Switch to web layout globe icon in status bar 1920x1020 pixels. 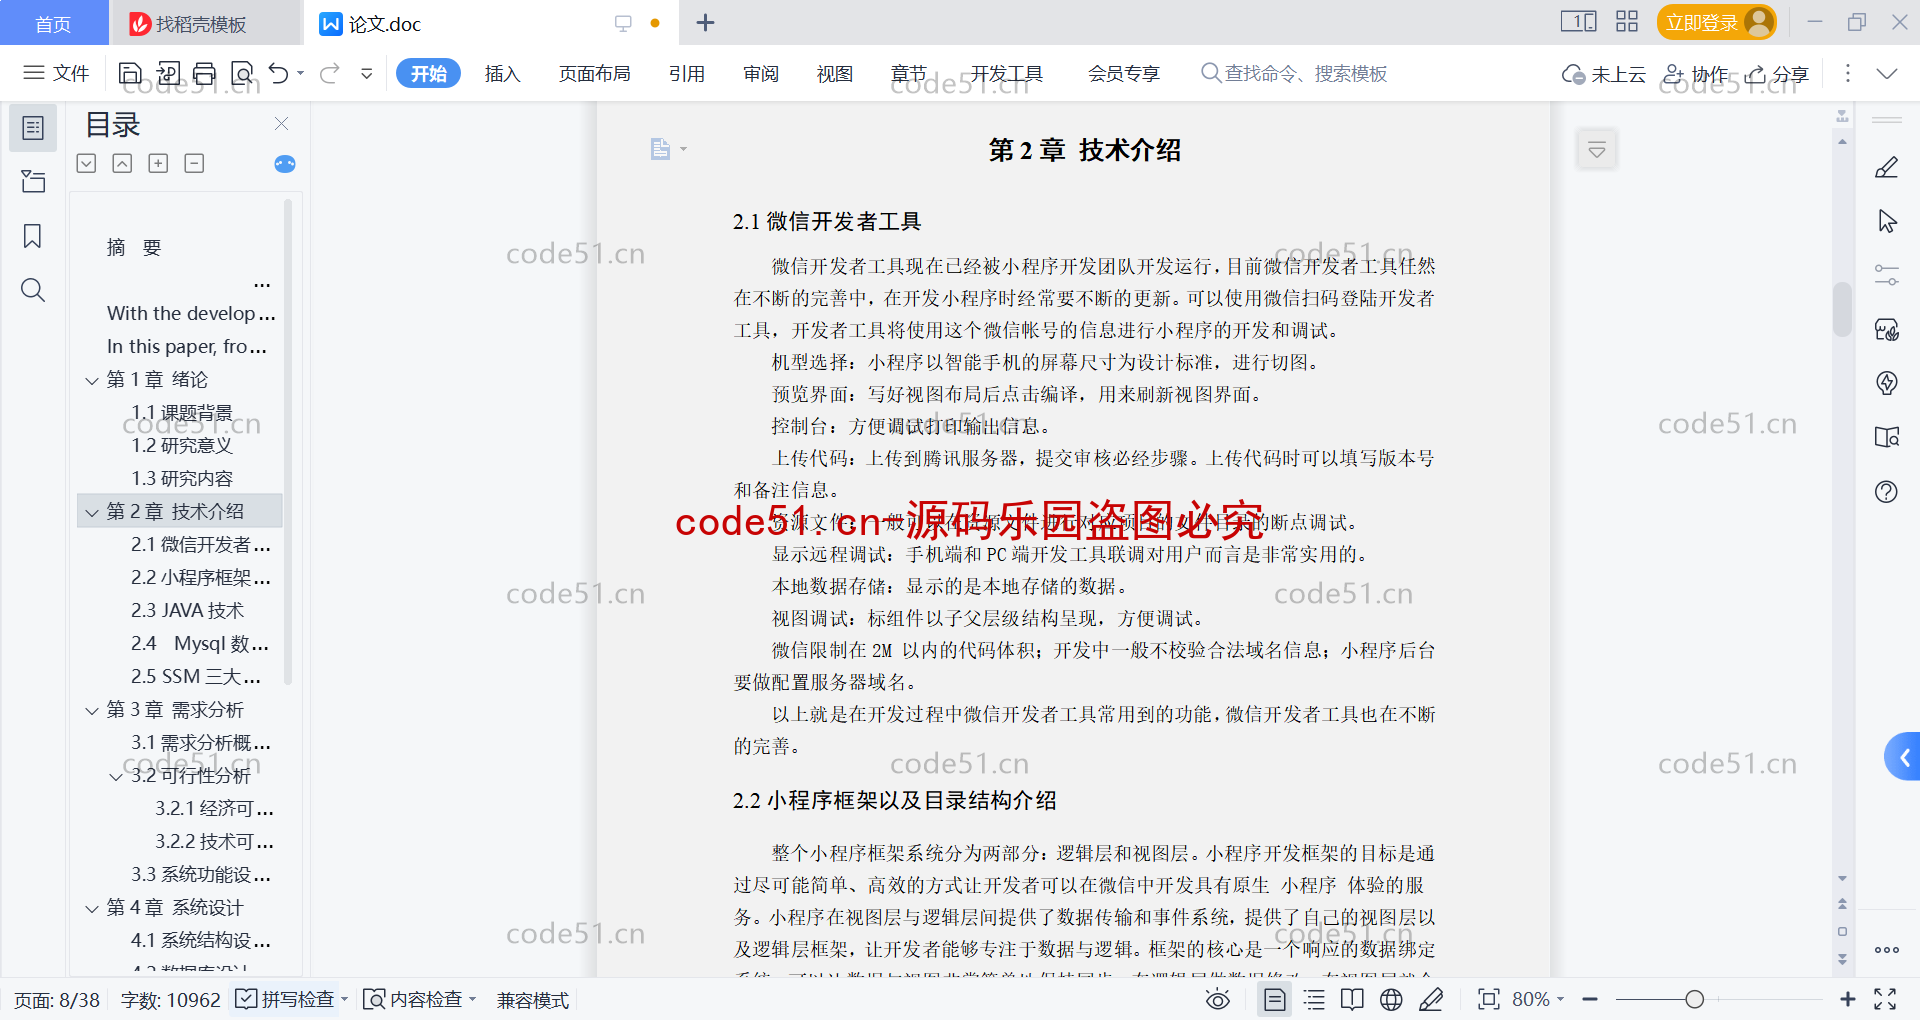[1391, 999]
